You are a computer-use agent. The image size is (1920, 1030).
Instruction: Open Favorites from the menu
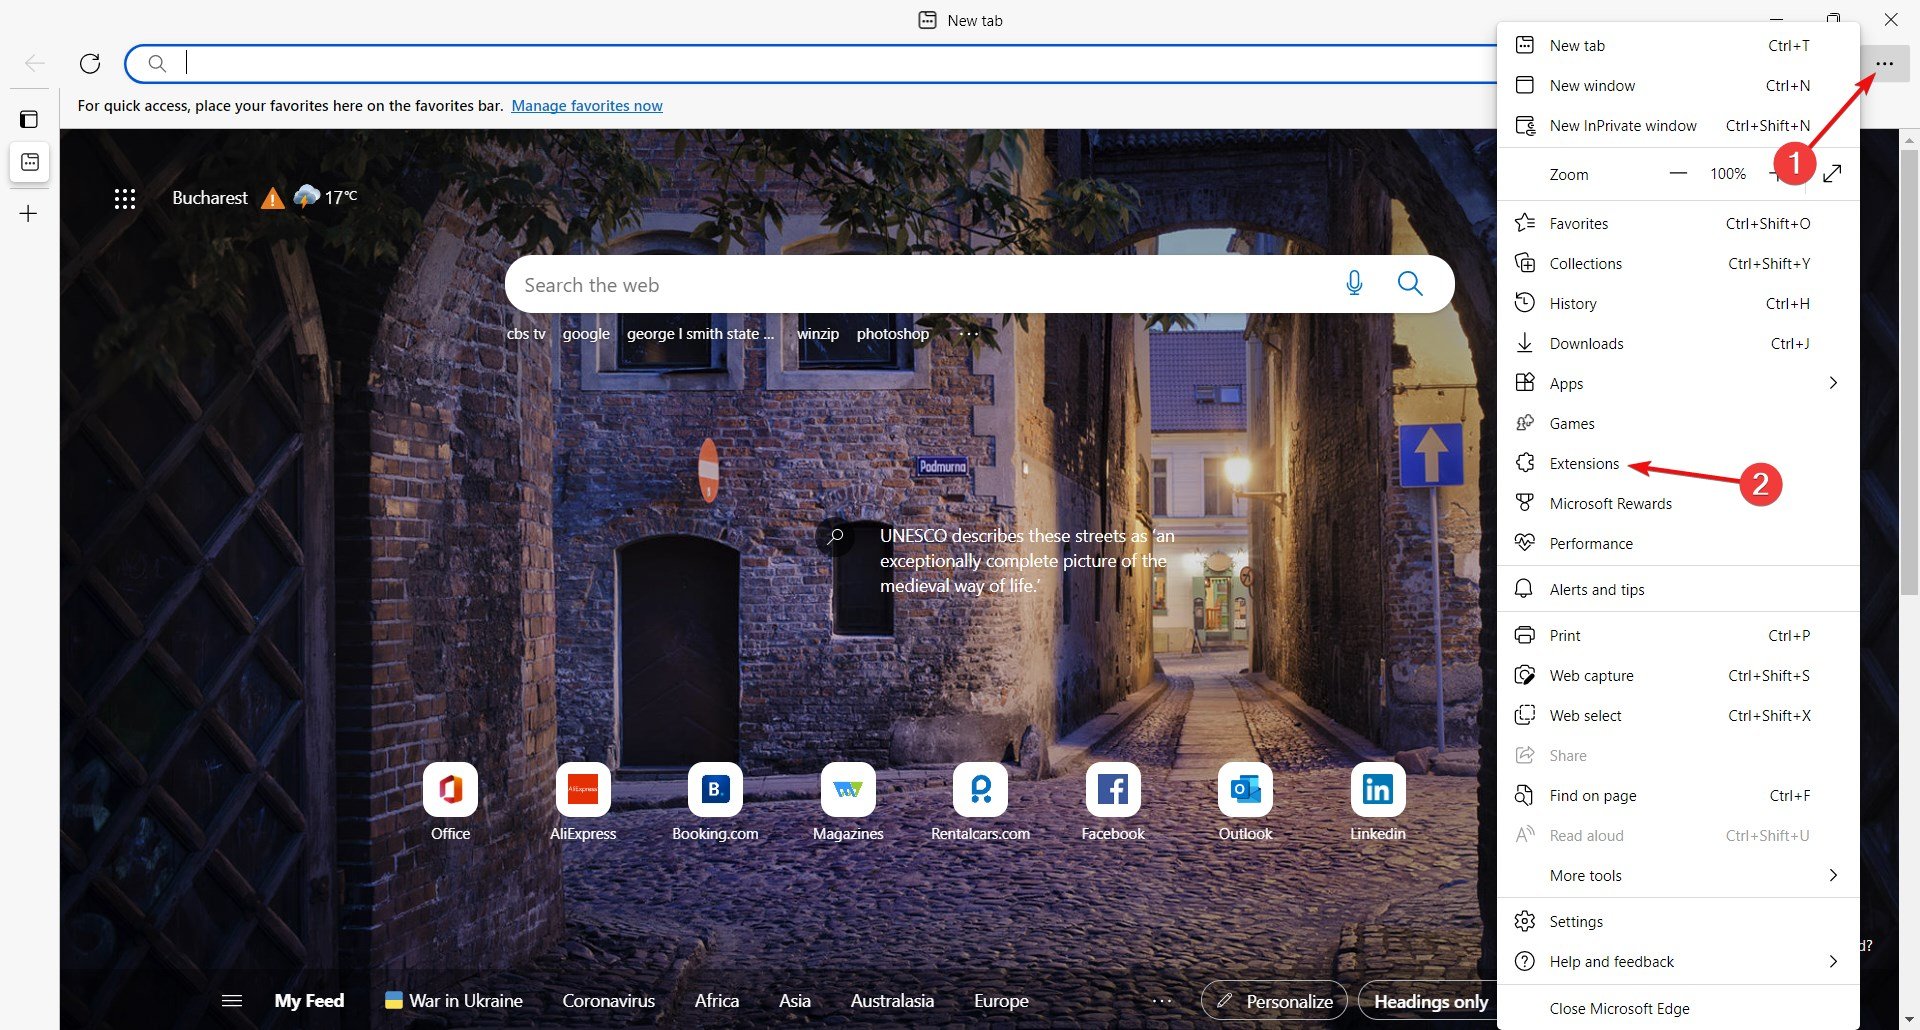[1678, 223]
